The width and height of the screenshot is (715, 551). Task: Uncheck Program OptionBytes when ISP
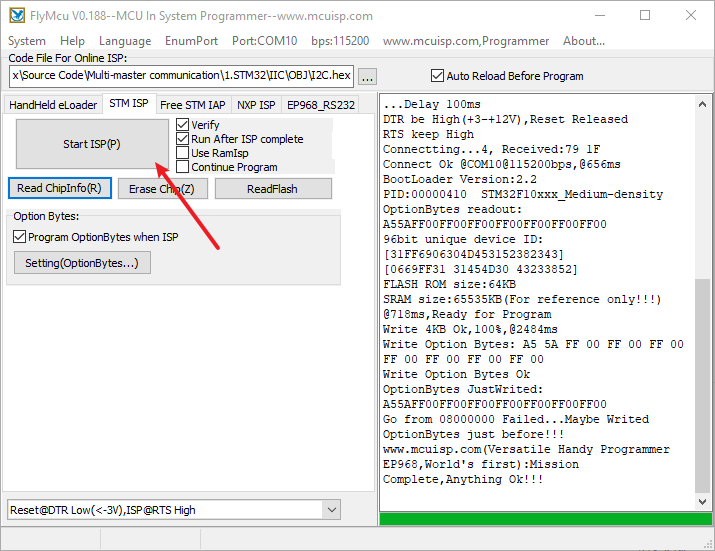[20, 237]
